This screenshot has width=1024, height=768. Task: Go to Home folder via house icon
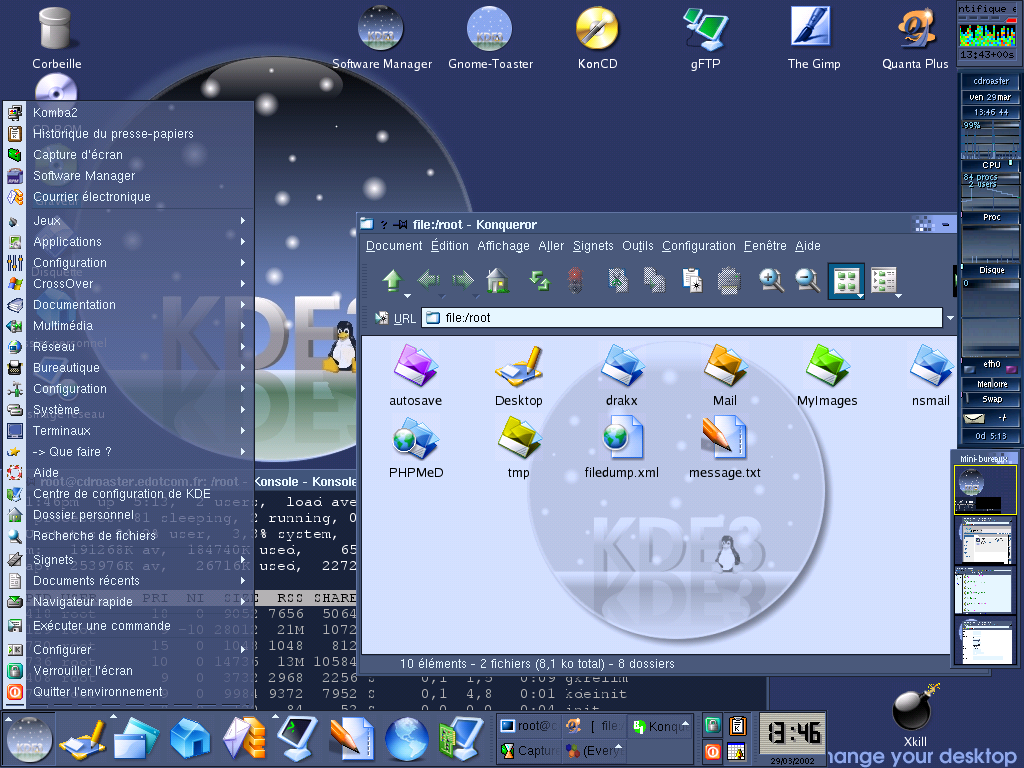[498, 280]
